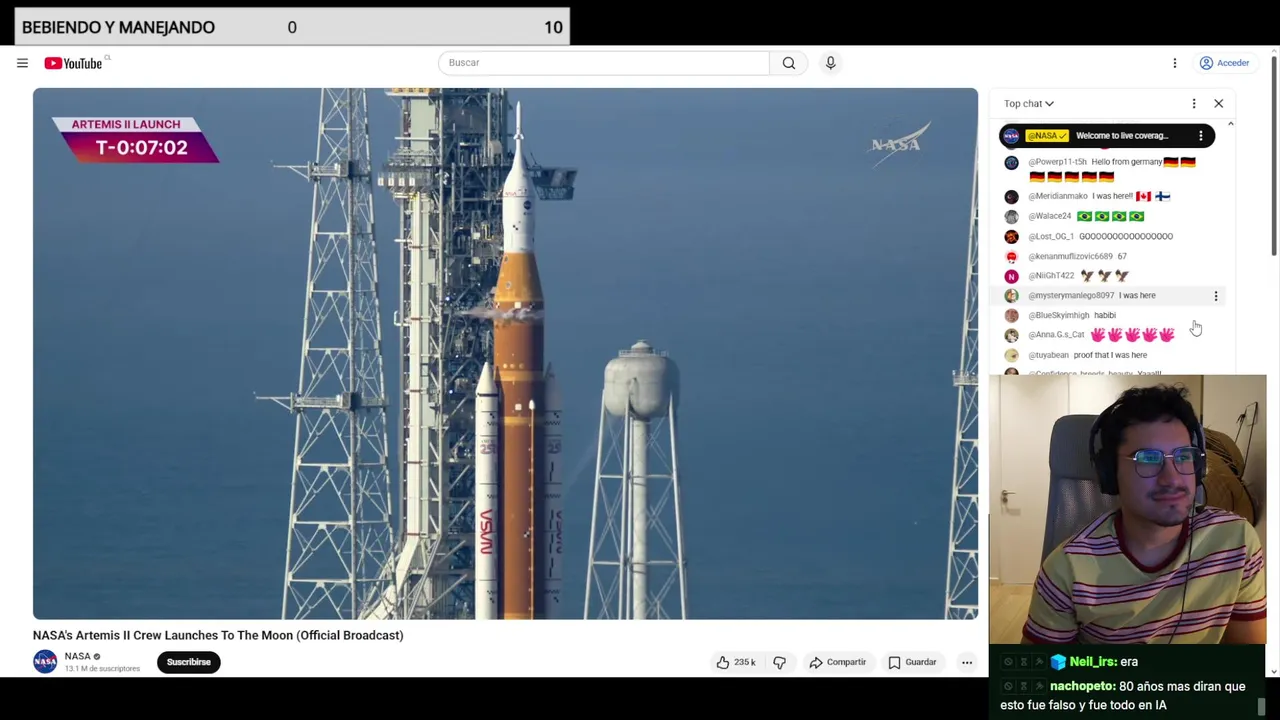Click @NiiGhT422 eagle emoji message
1280x720 pixels.
[1110, 276]
